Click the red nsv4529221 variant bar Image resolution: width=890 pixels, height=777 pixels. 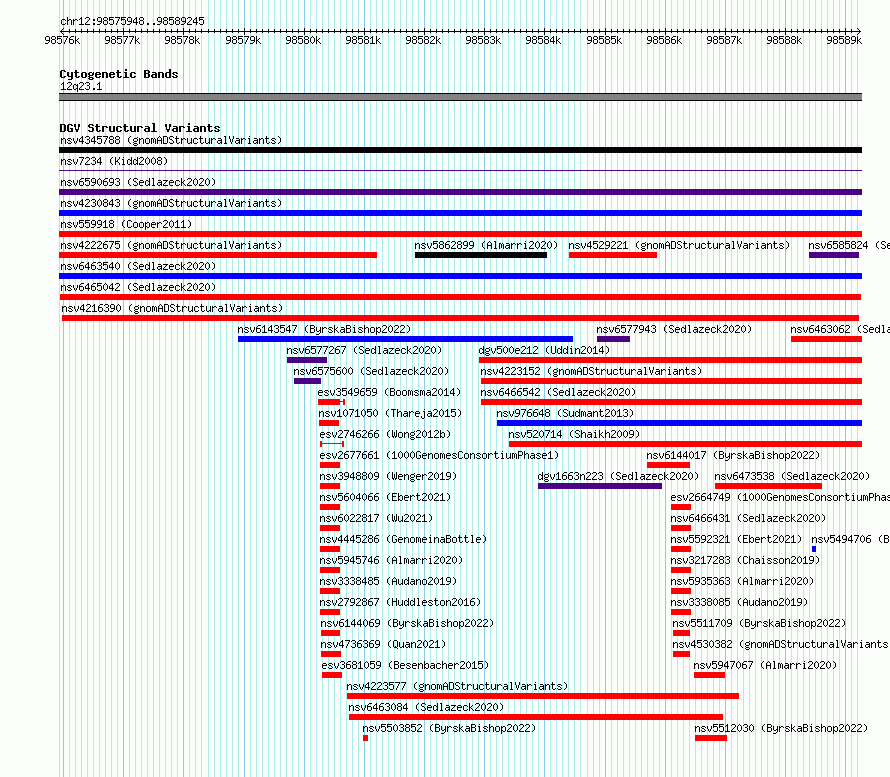tap(613, 255)
